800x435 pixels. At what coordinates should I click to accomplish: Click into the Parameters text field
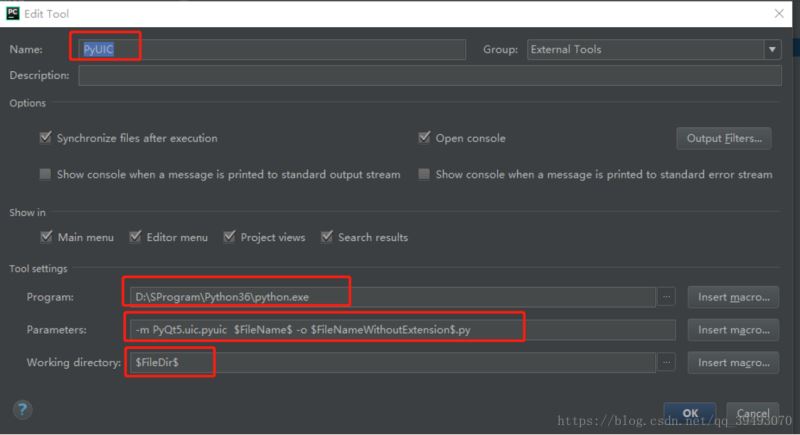400,330
